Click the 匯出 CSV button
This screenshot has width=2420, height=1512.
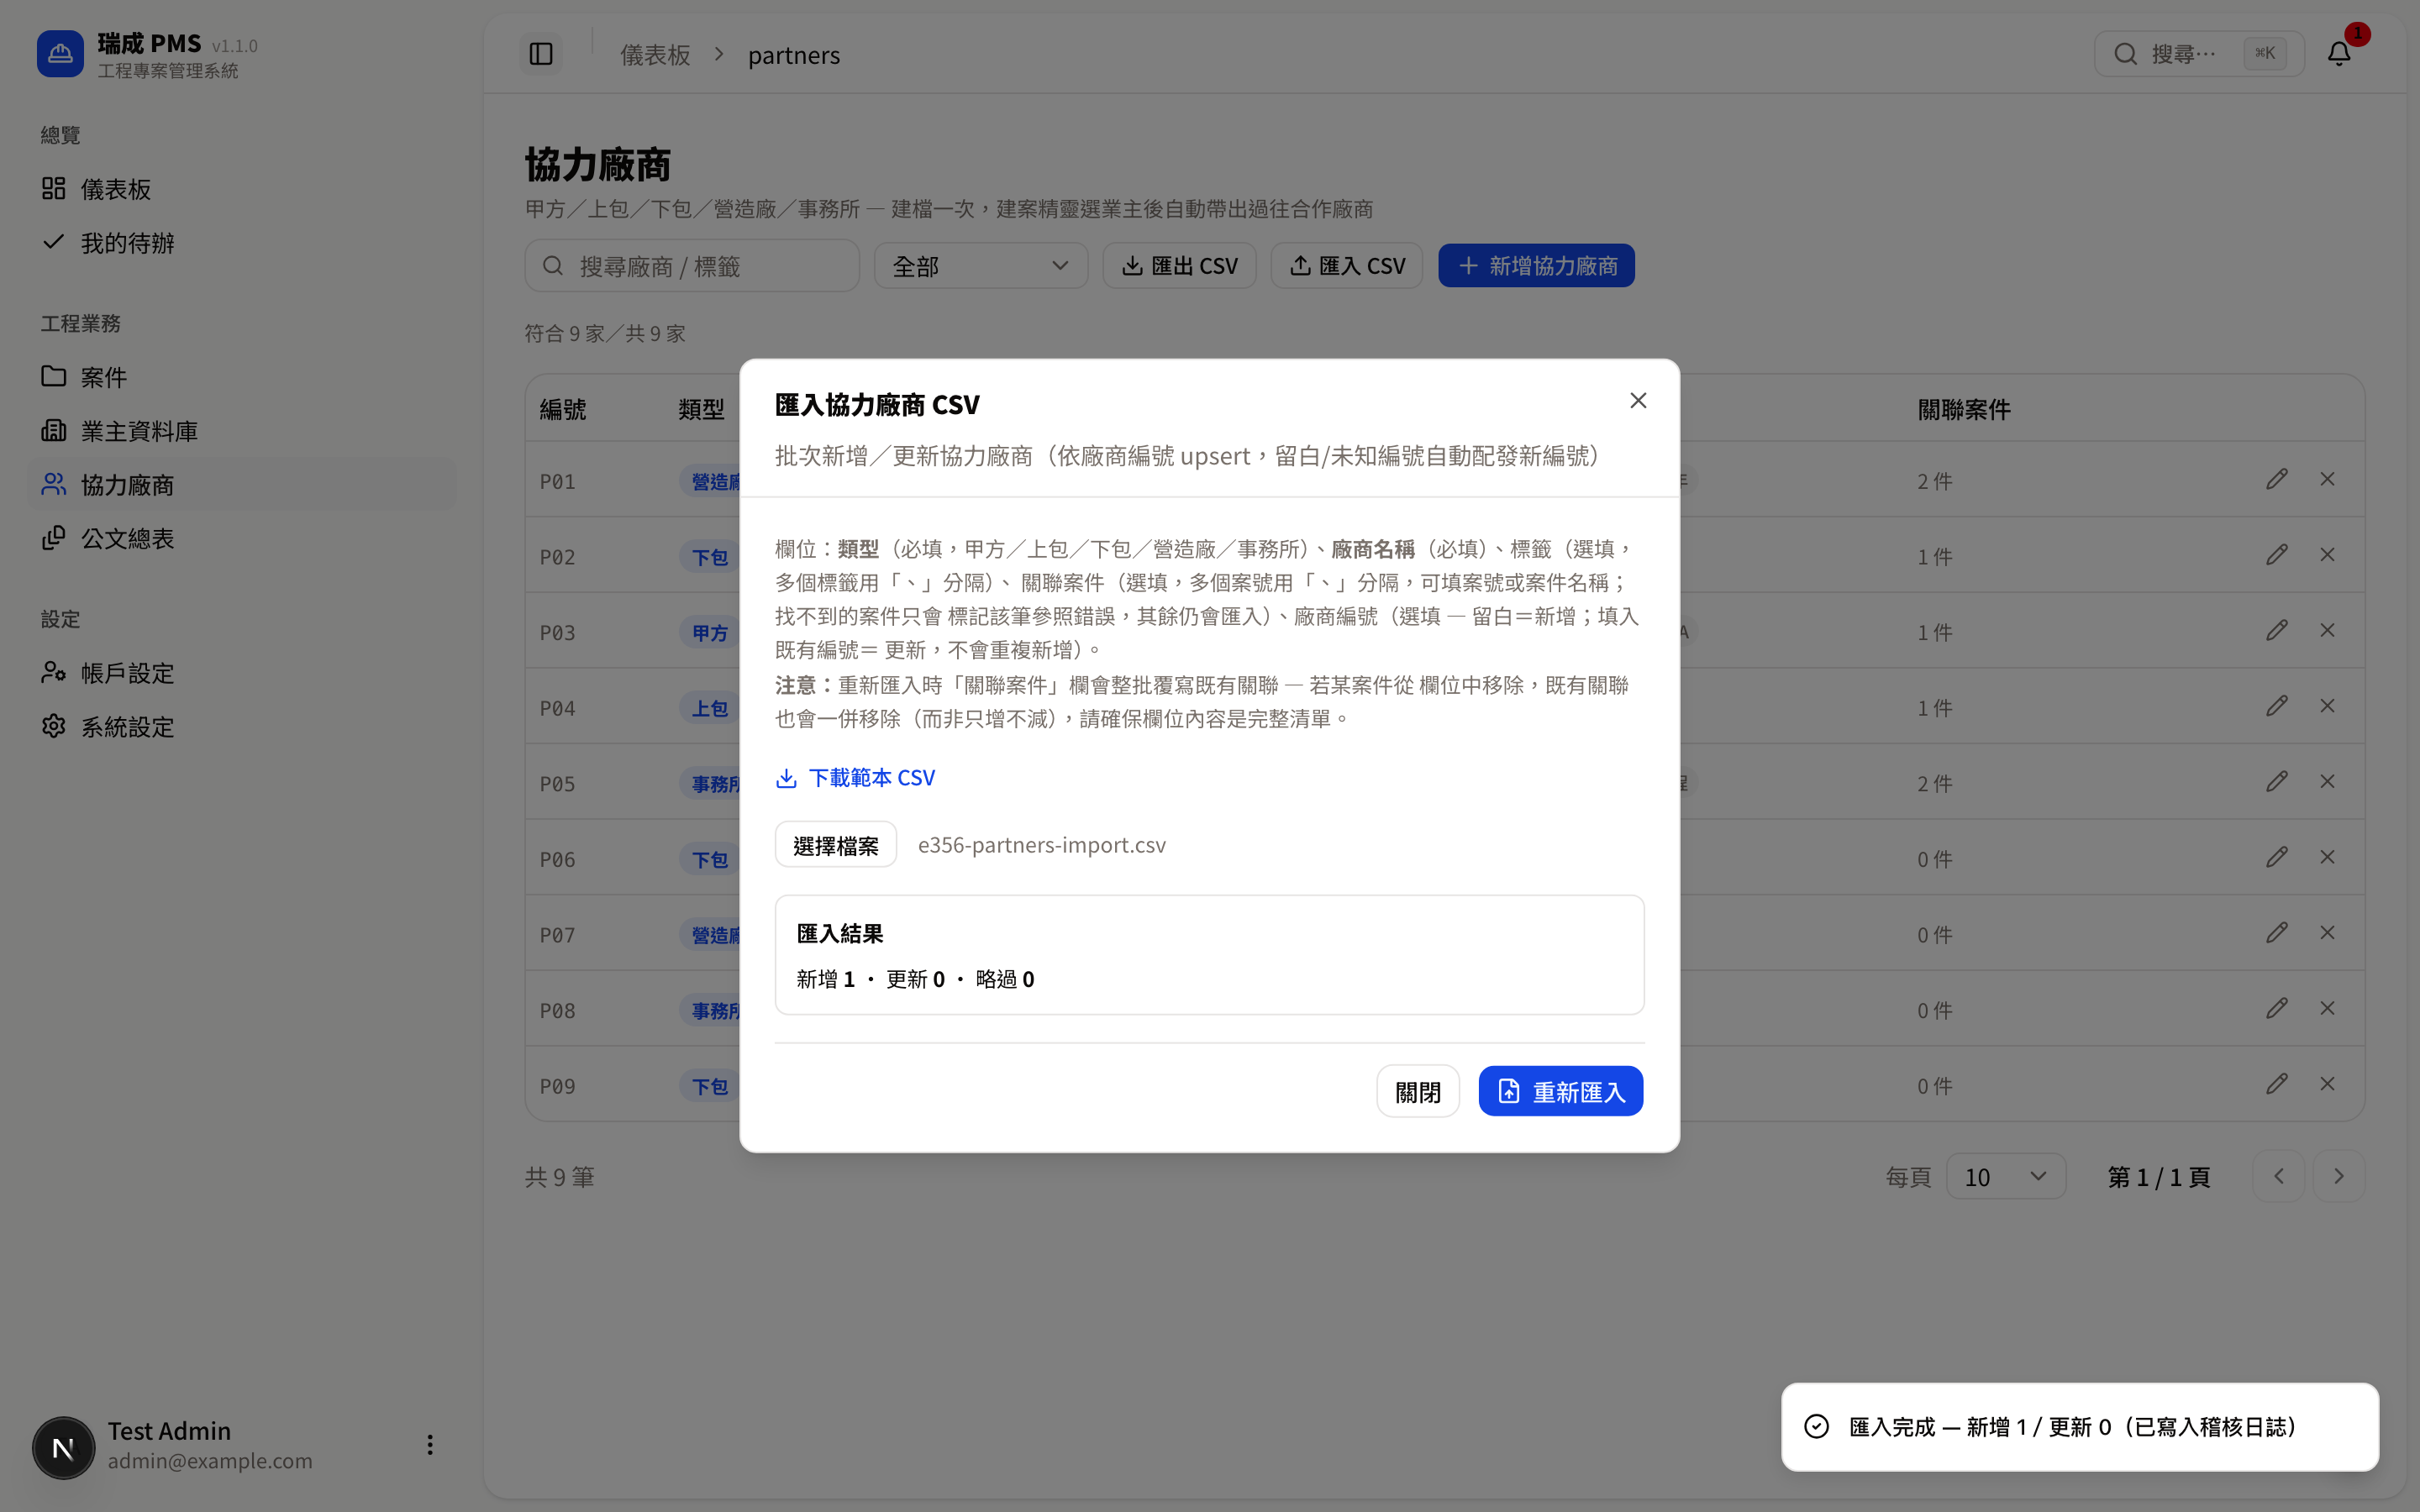tap(1179, 266)
